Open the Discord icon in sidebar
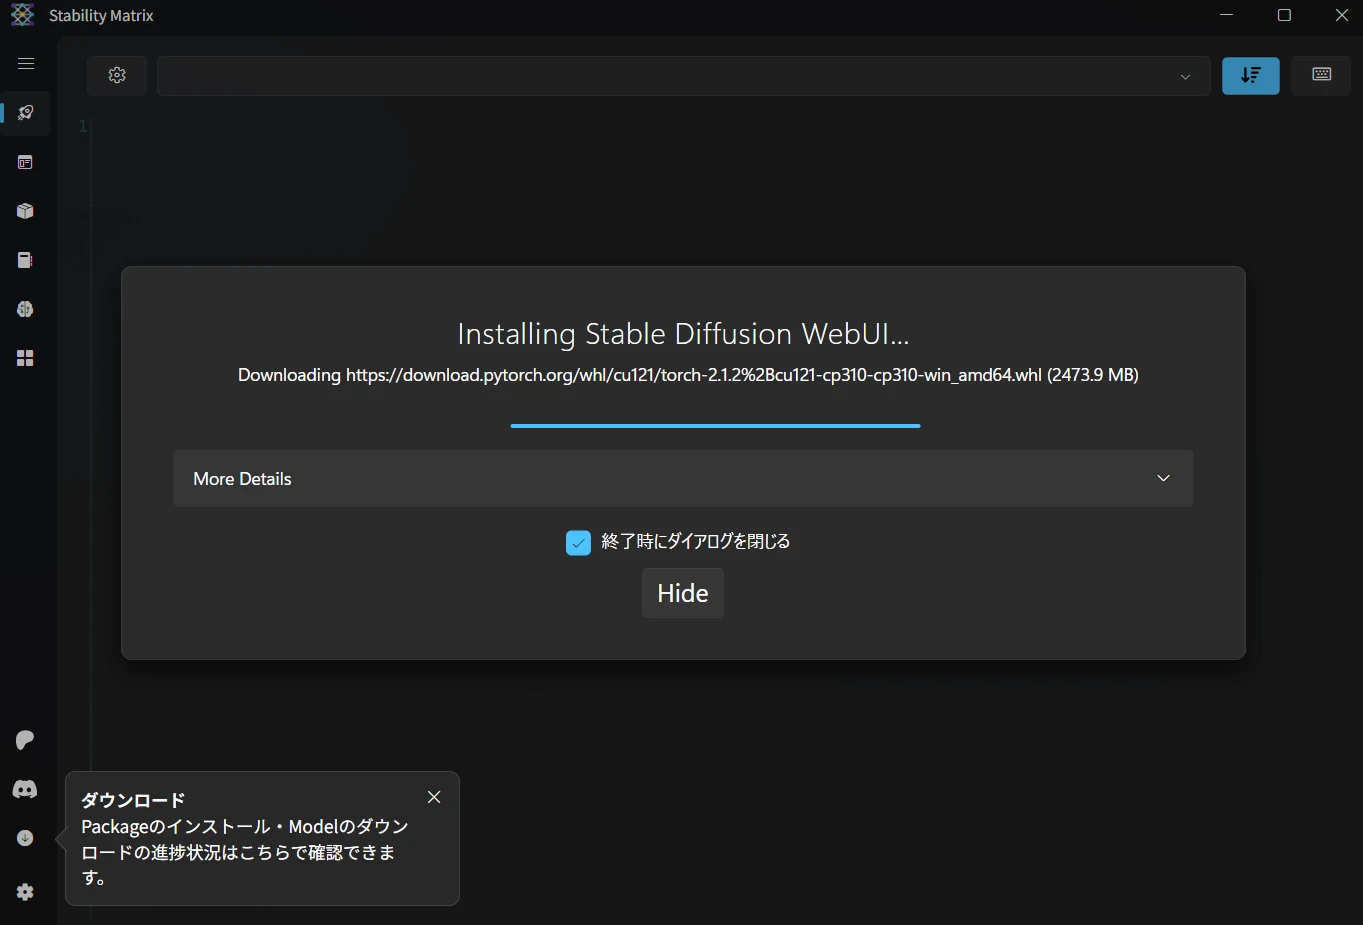Image resolution: width=1363 pixels, height=925 pixels. tap(26, 789)
